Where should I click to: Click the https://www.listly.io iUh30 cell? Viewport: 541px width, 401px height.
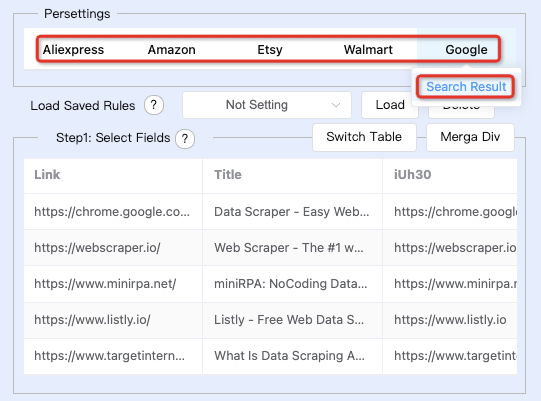pyautogui.click(x=450, y=320)
